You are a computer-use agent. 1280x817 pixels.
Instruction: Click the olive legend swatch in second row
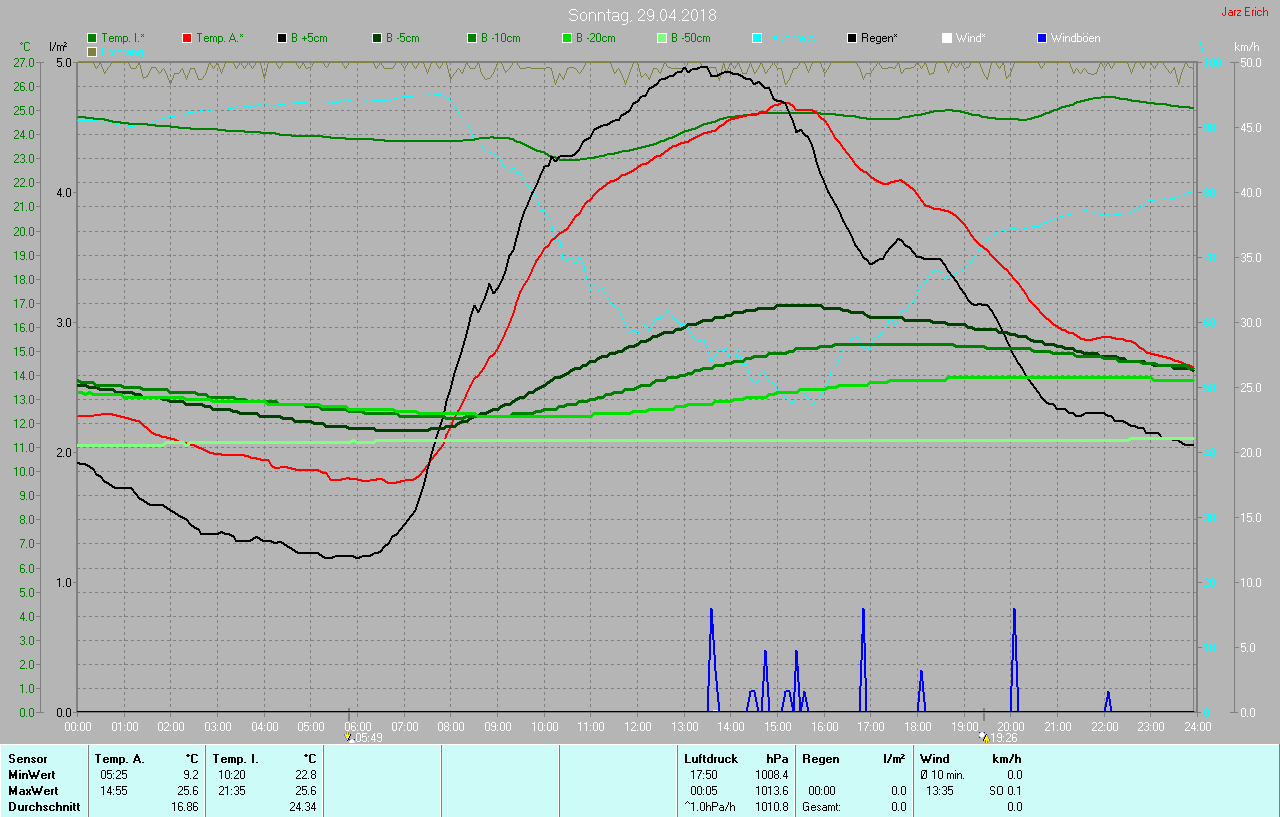coord(93,51)
